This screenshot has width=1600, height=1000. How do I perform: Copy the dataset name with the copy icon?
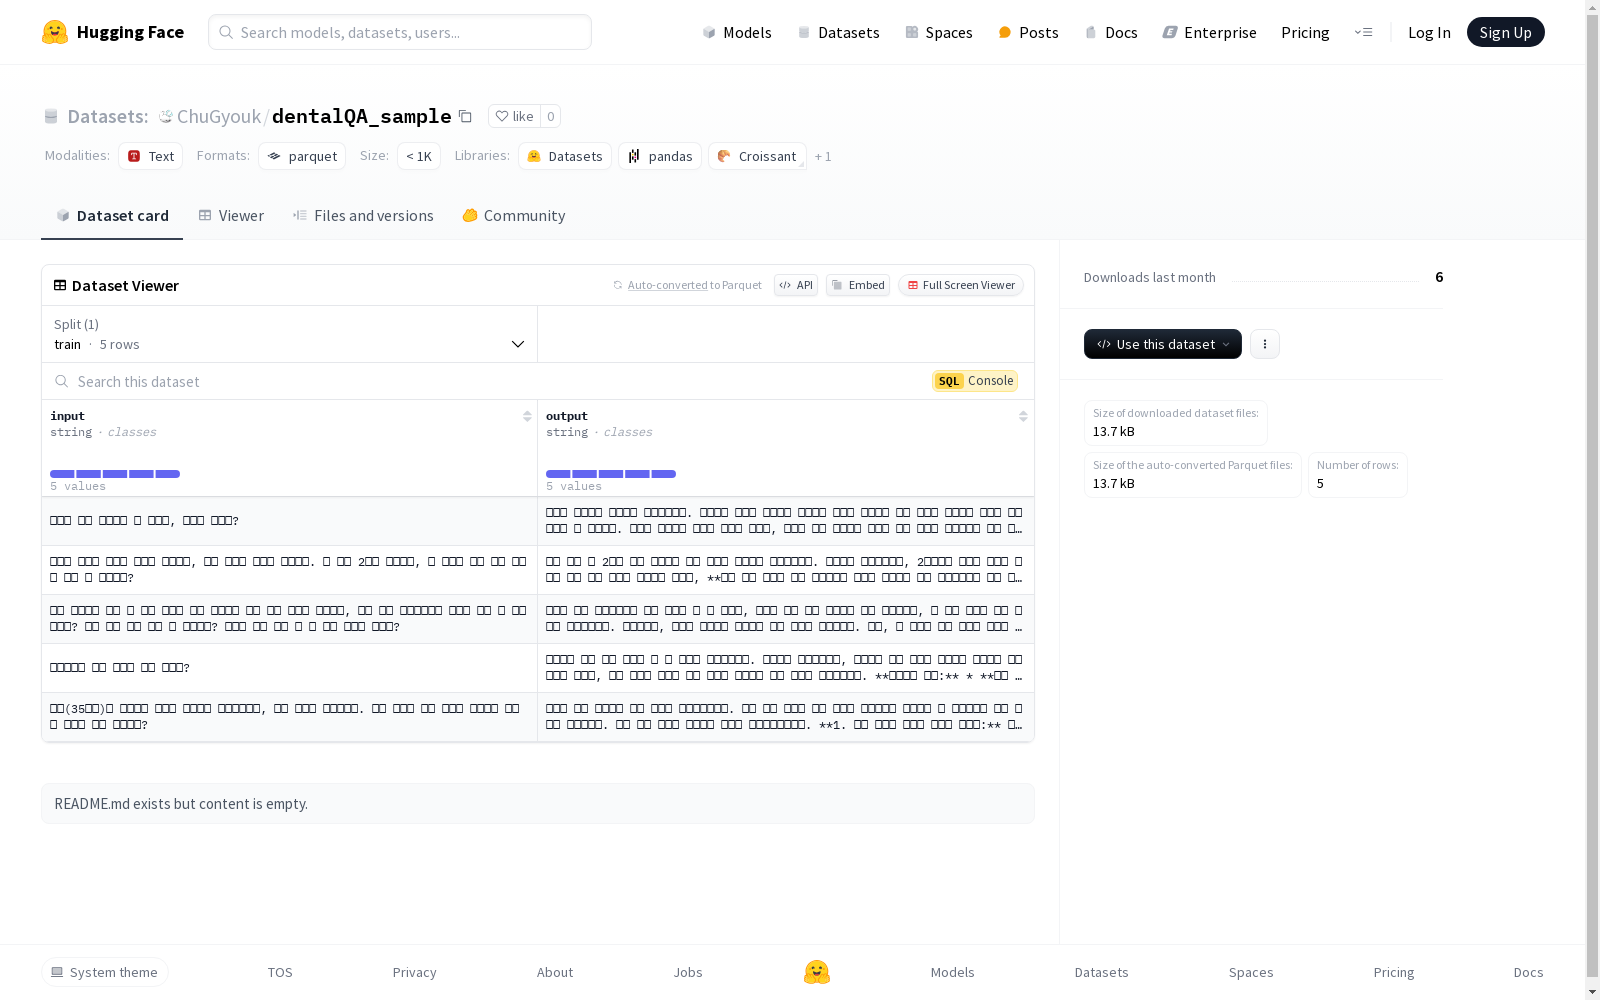465,116
